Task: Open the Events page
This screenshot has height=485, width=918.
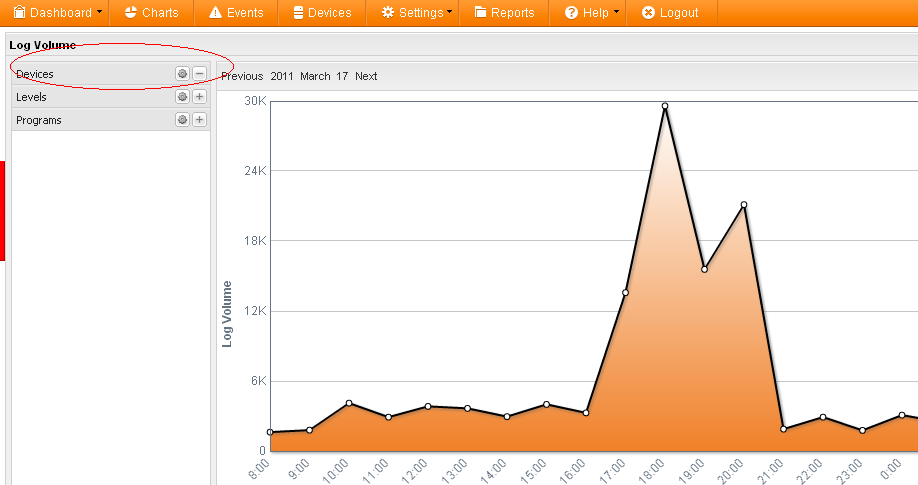Action: [x=236, y=13]
